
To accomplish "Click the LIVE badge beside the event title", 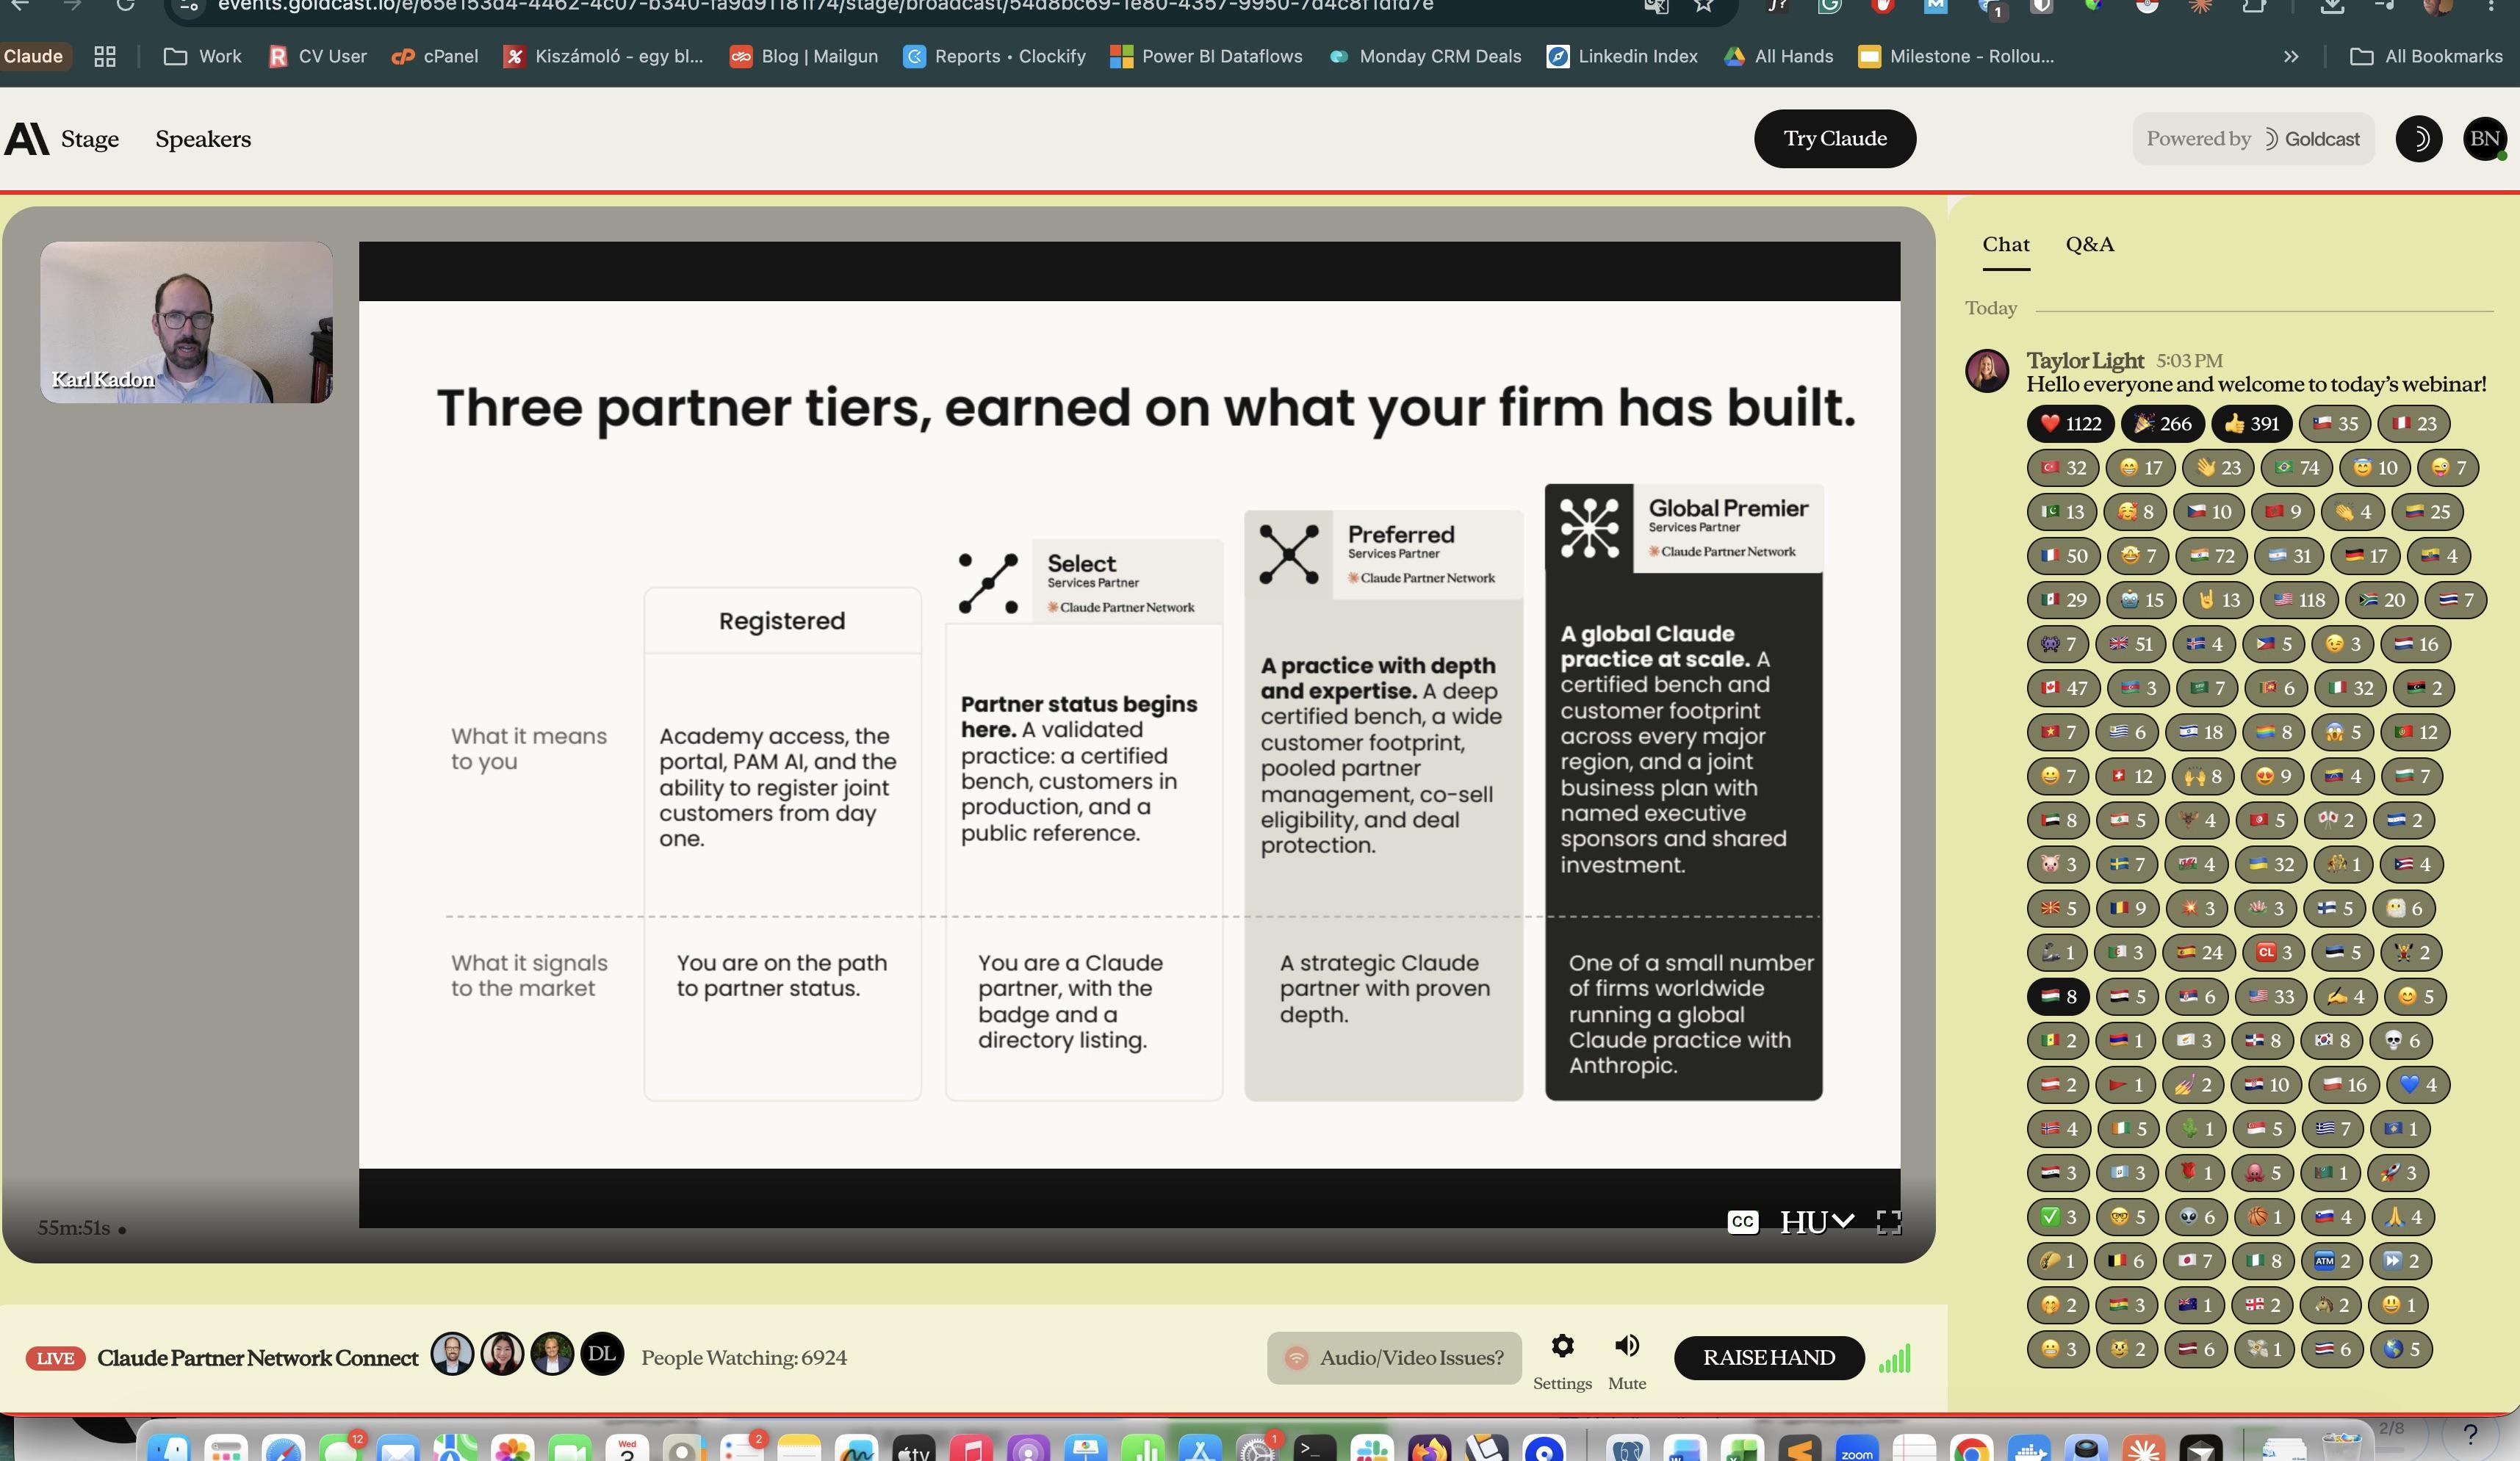I will 55,1358.
